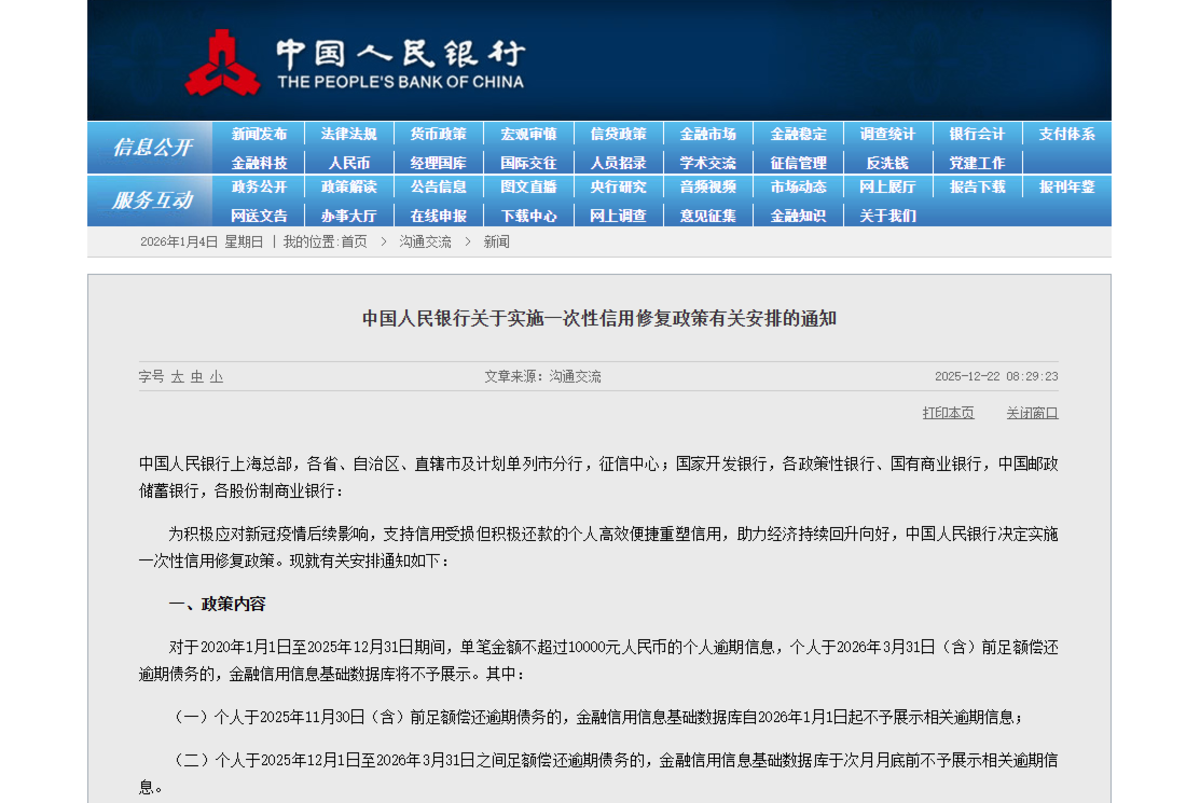Click the 信息公开 section header
Screen dimensions: 1200x803
pos(151,148)
